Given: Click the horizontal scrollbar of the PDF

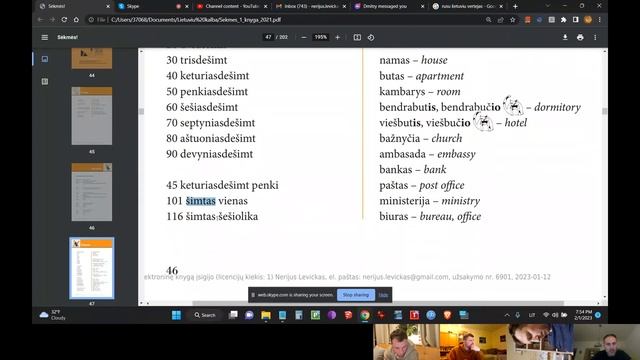Looking at the screenshot, I should pyautogui.click(x=378, y=303).
